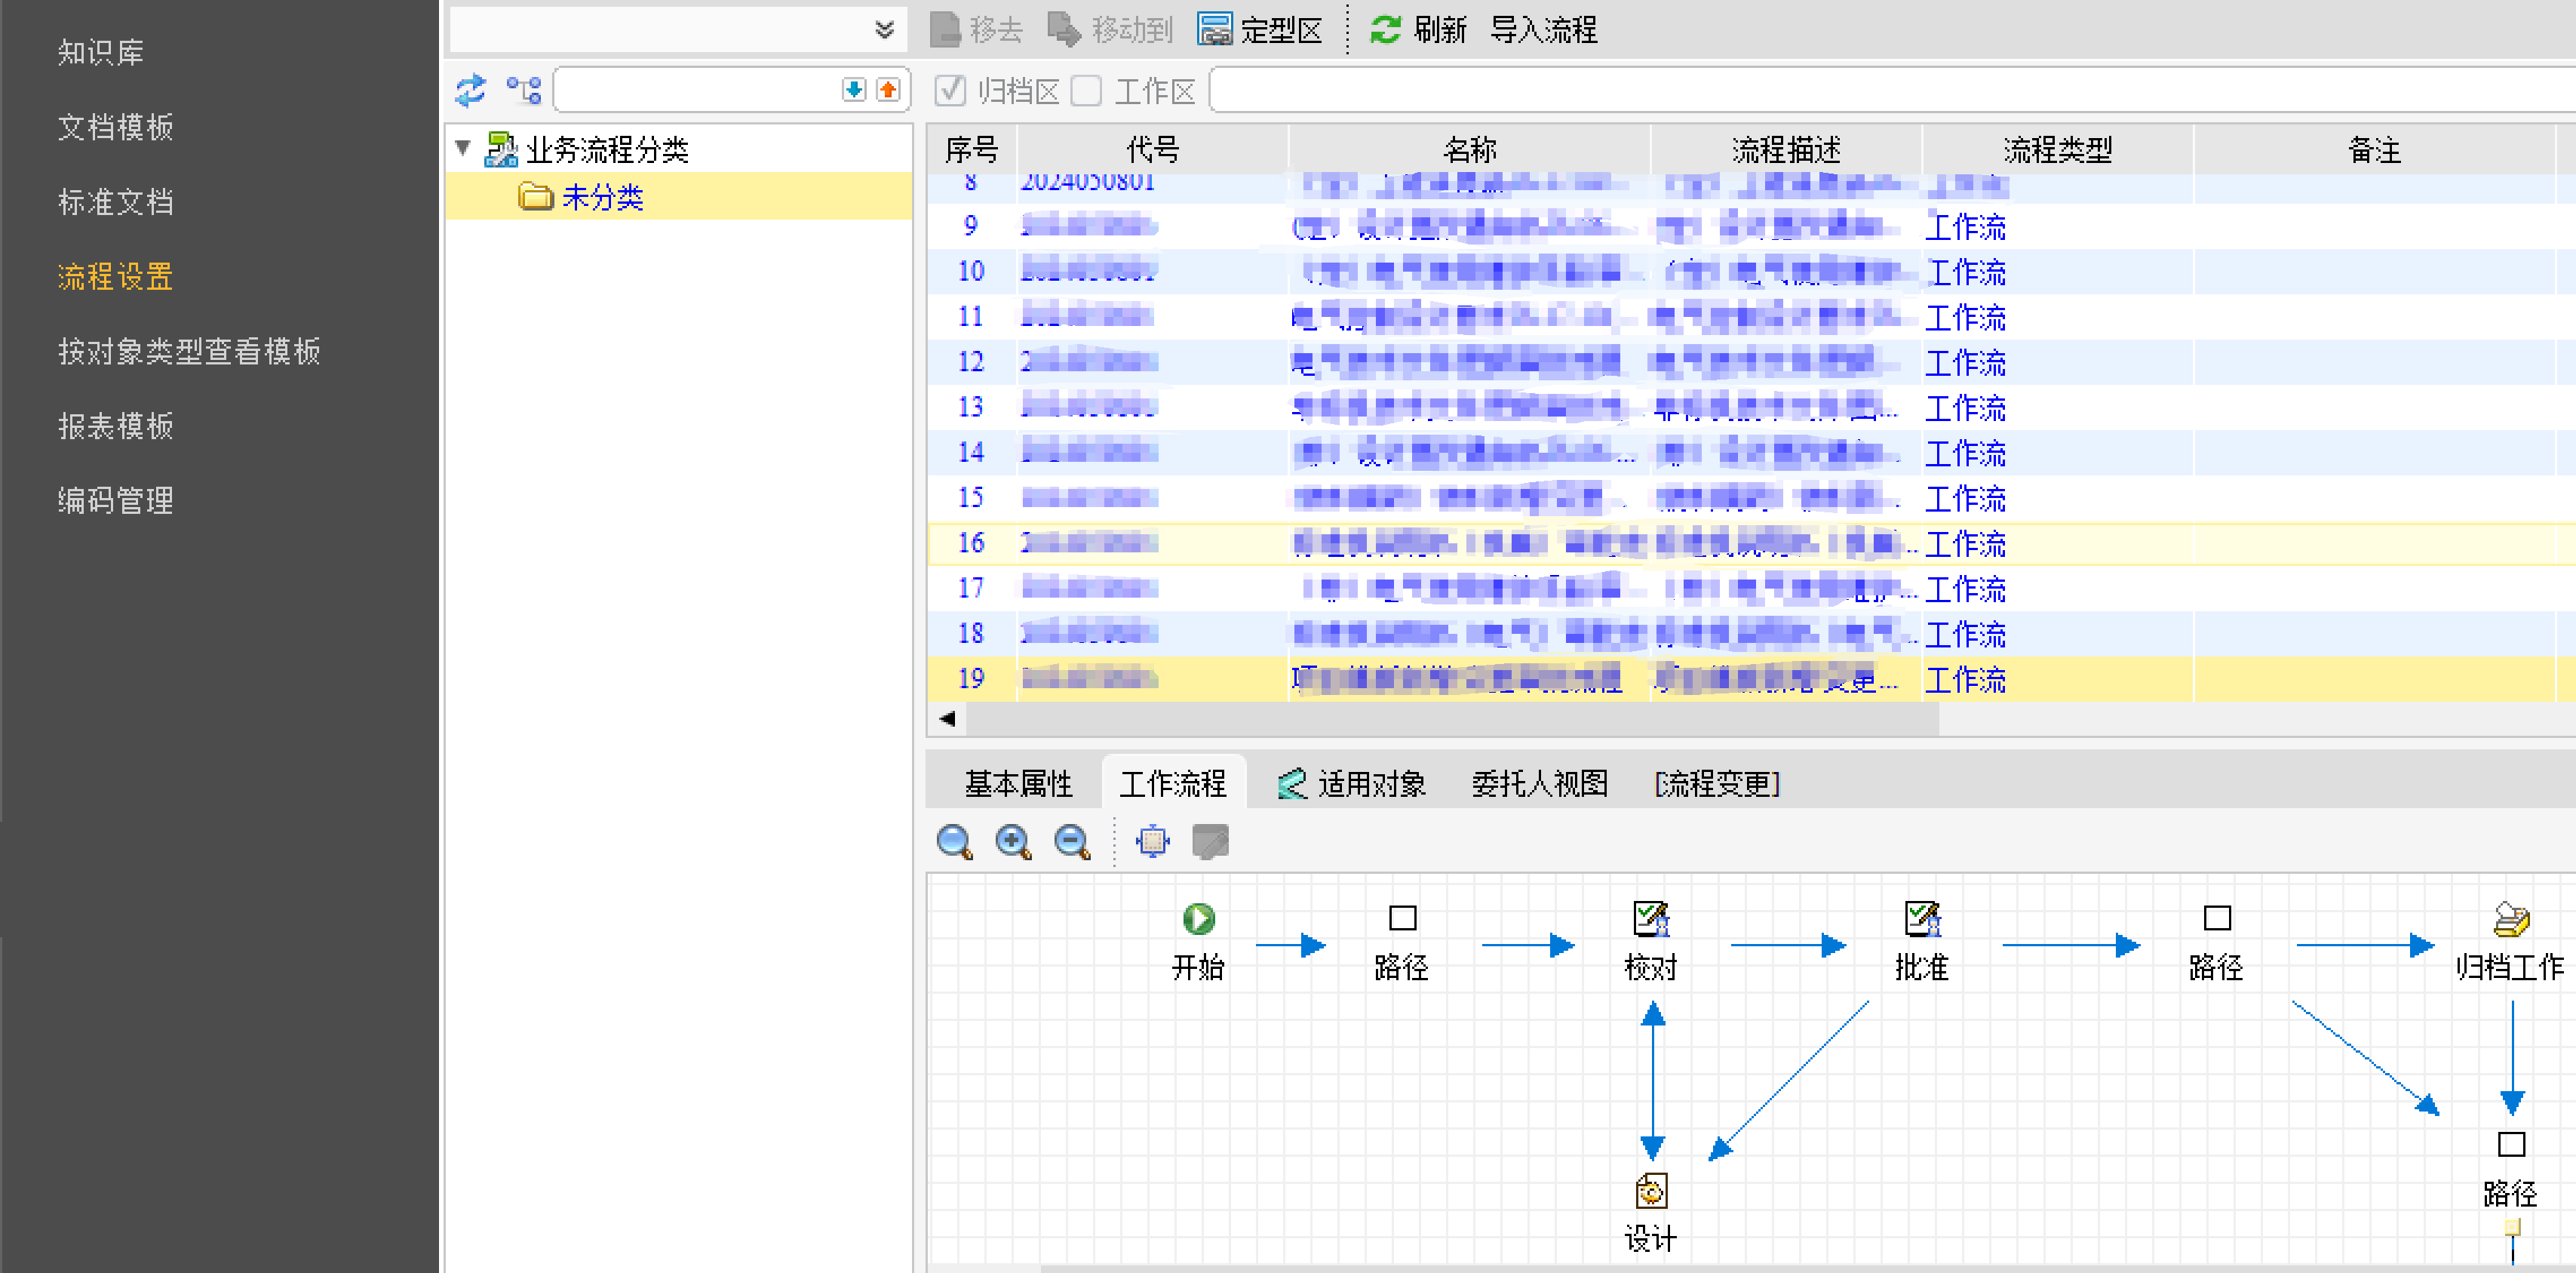Click the refresh tree icon
The image size is (2576, 1273).
tap(470, 91)
